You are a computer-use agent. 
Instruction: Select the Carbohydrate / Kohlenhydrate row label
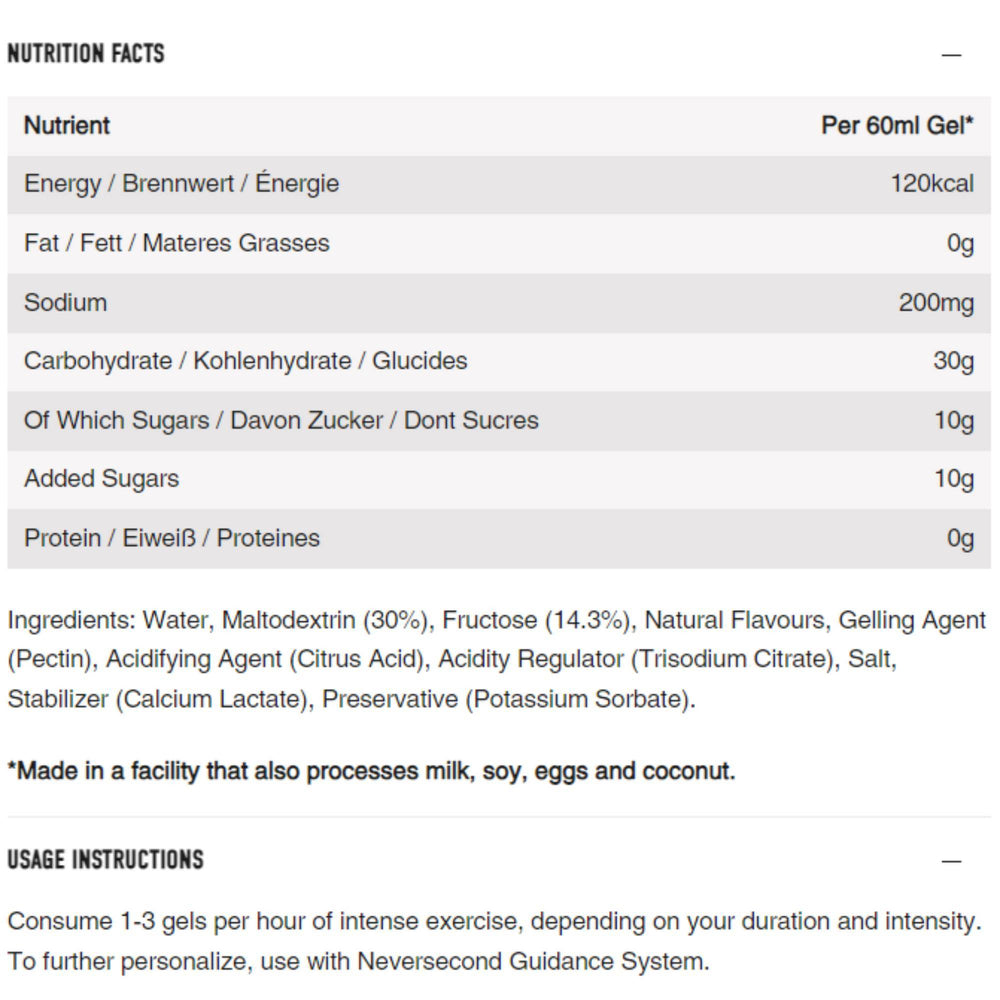(x=245, y=361)
